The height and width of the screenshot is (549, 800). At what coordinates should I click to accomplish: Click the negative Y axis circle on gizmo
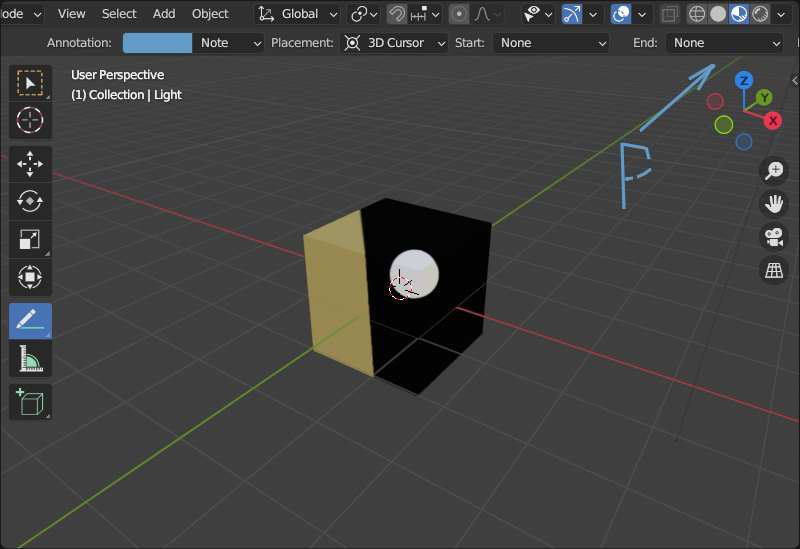click(723, 124)
